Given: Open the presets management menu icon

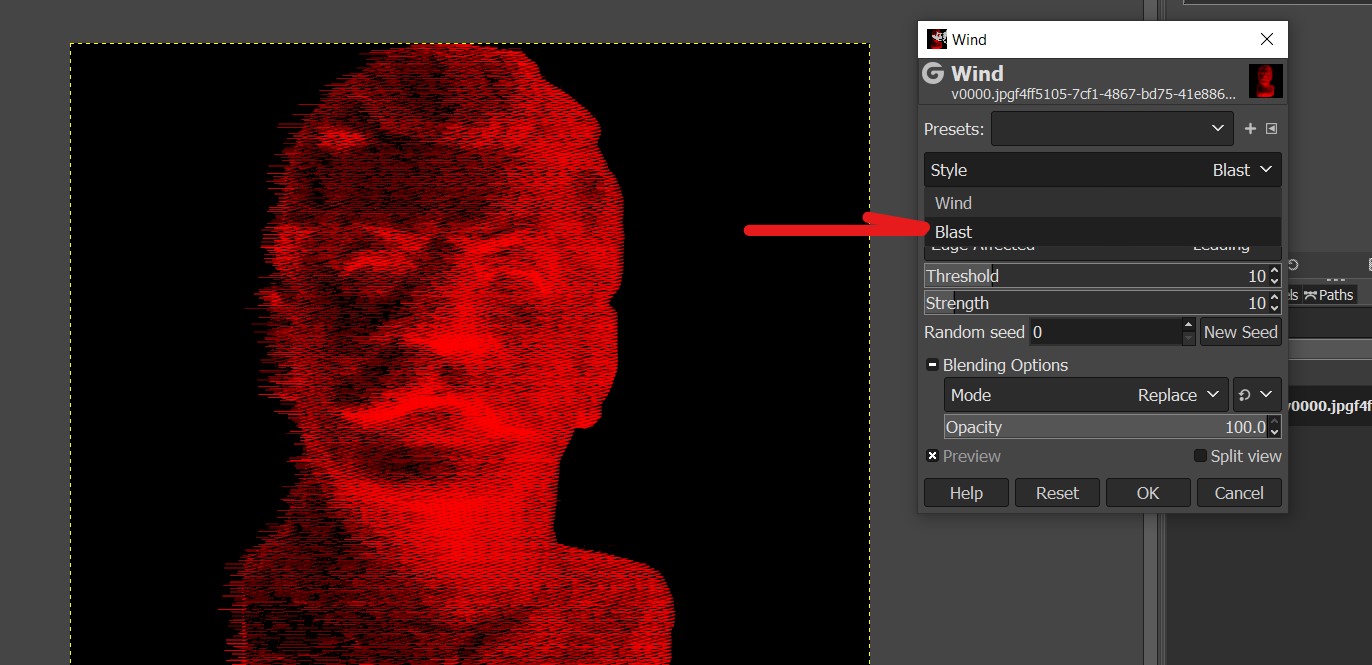Looking at the screenshot, I should 1271,129.
